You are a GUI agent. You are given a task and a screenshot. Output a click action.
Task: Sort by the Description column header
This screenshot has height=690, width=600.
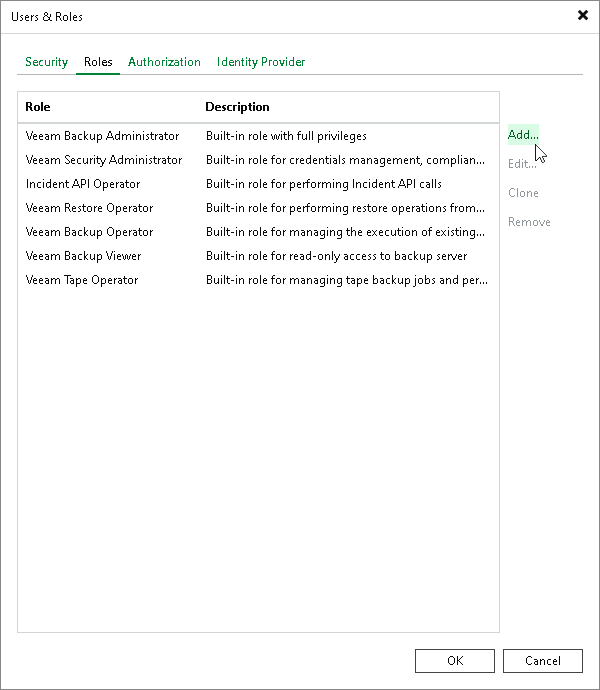click(x=237, y=107)
